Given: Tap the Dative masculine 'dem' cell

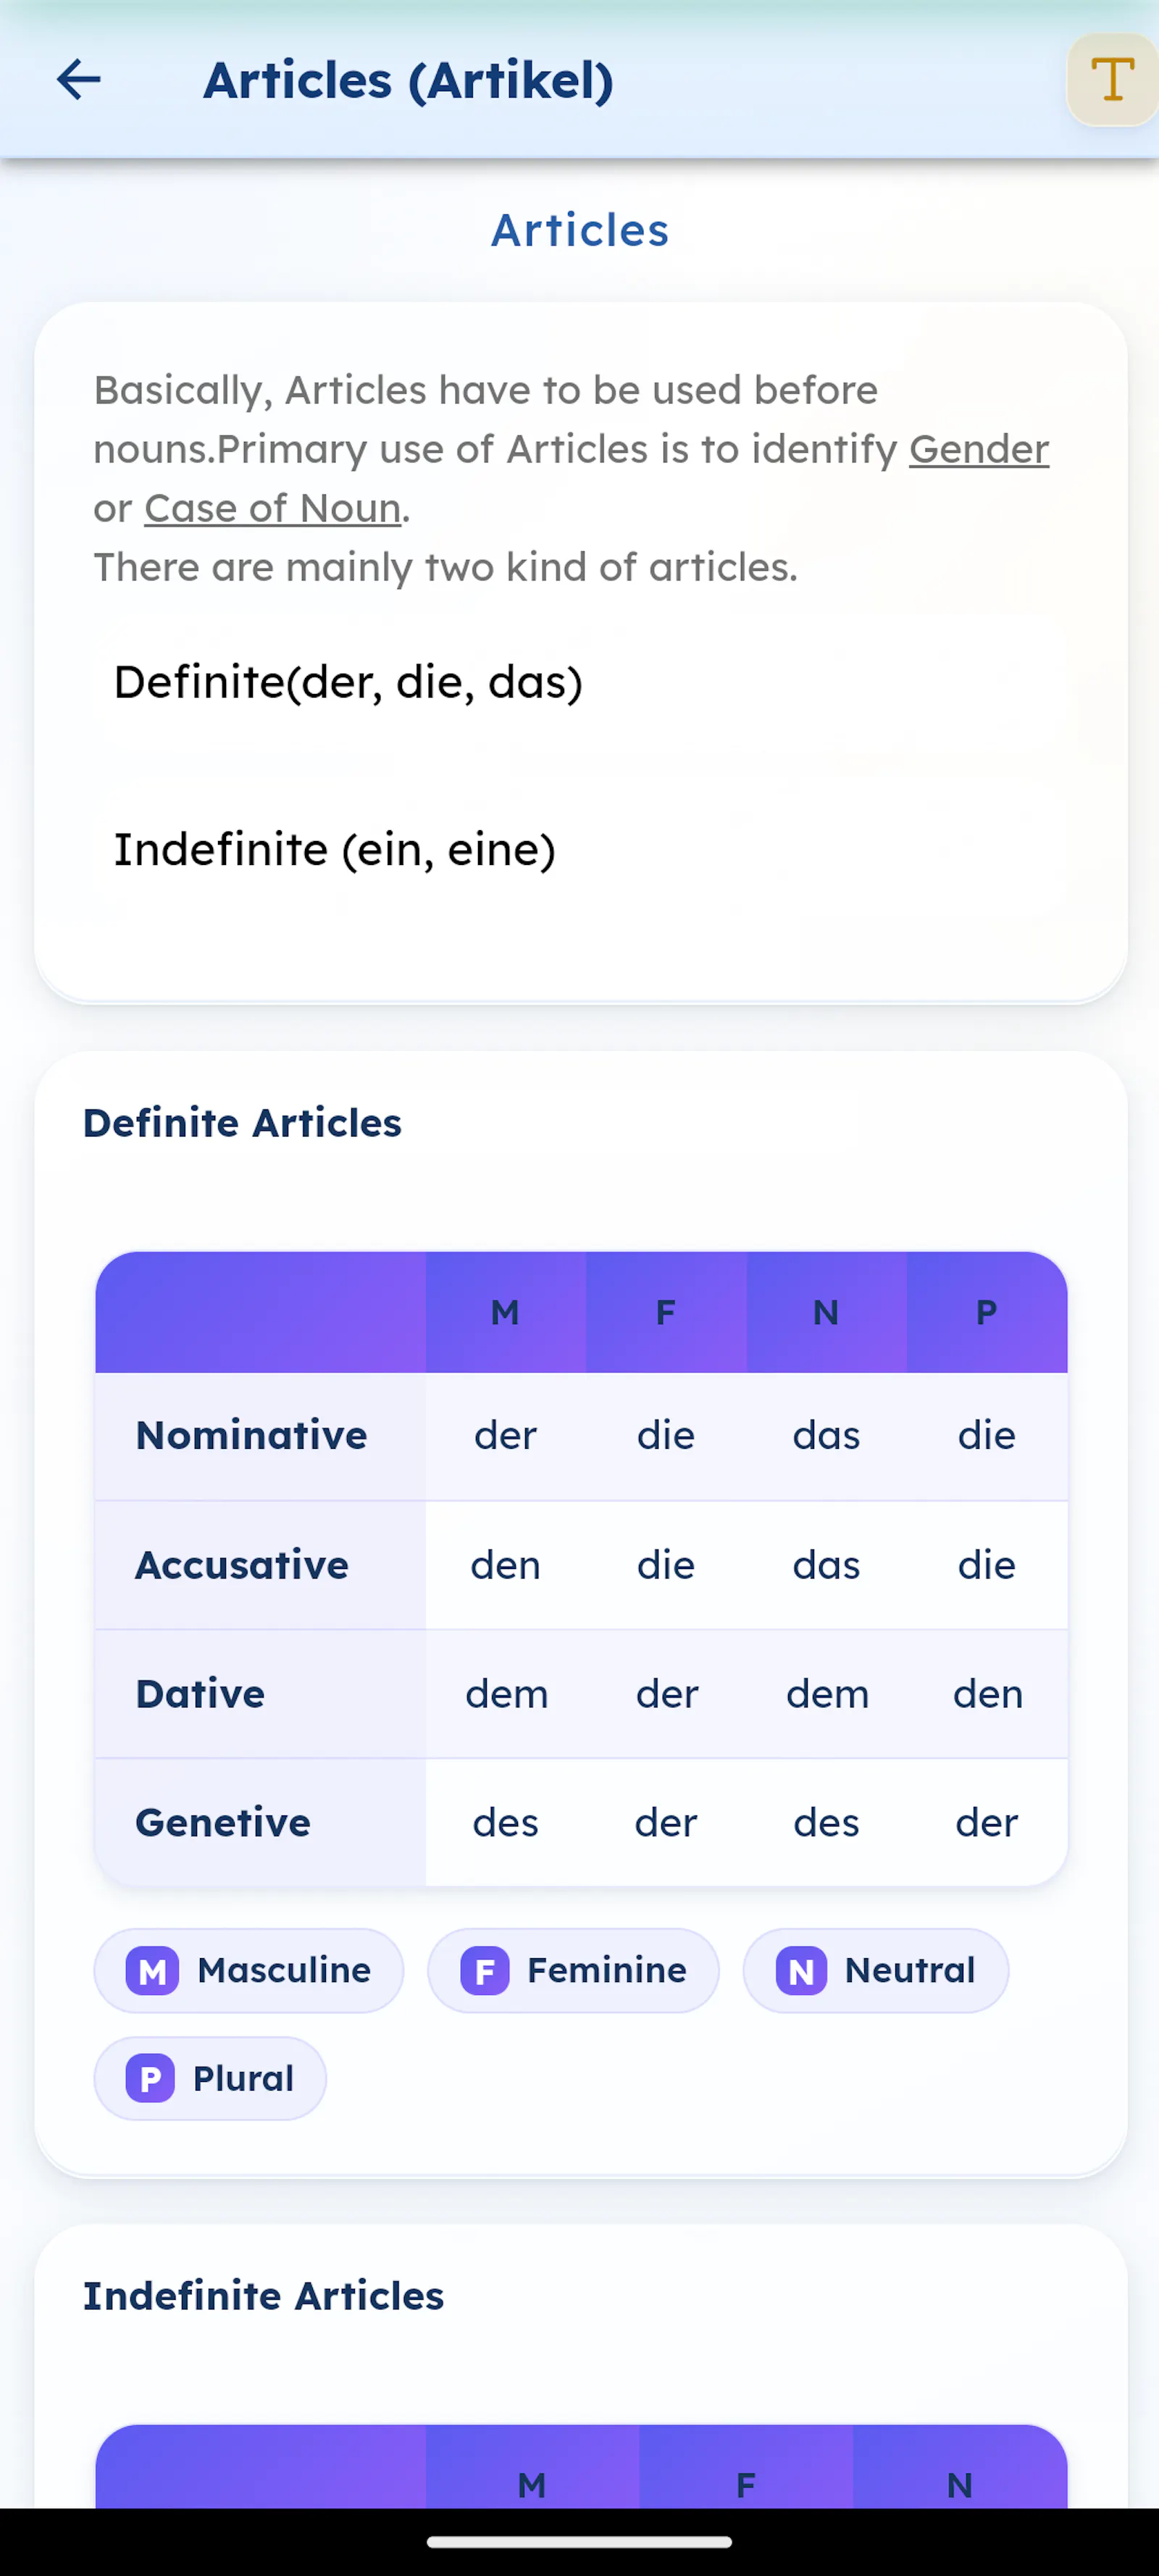Looking at the screenshot, I should click(x=506, y=1694).
